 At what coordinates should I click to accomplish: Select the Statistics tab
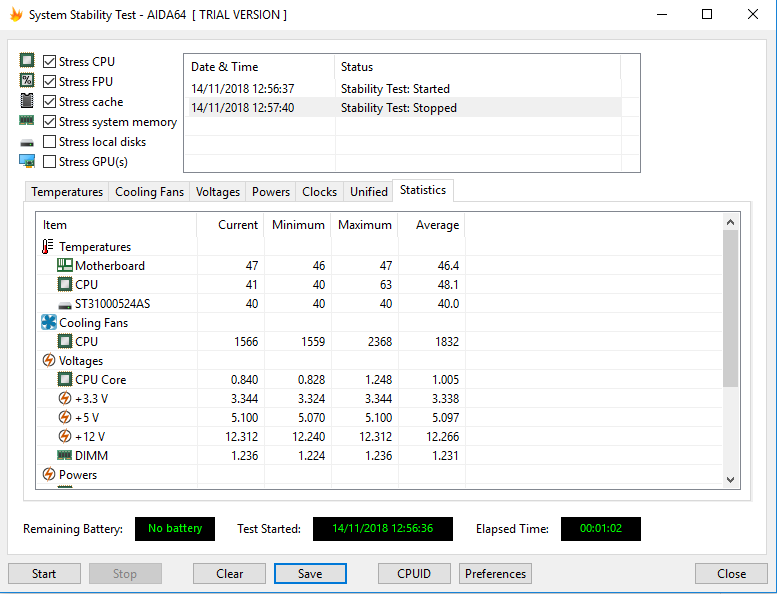click(423, 190)
